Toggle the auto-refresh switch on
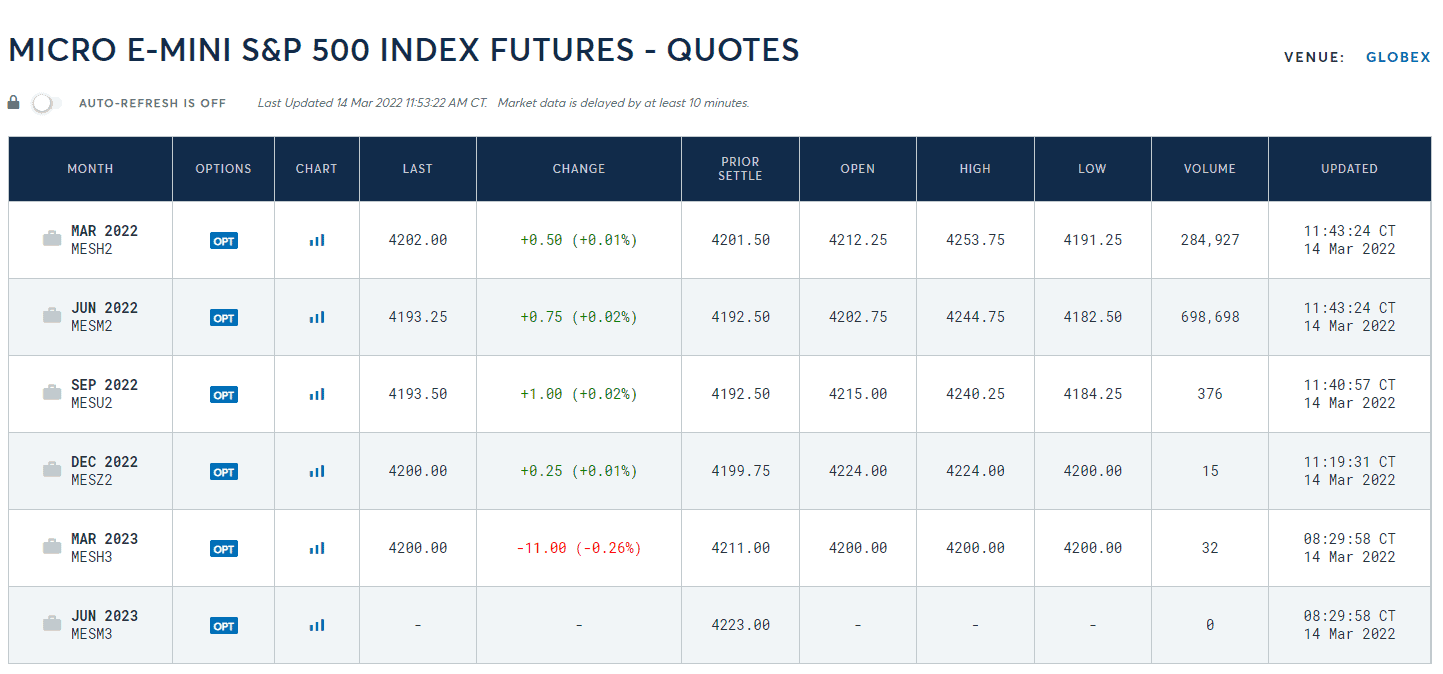This screenshot has height=674, width=1443. click(x=46, y=103)
